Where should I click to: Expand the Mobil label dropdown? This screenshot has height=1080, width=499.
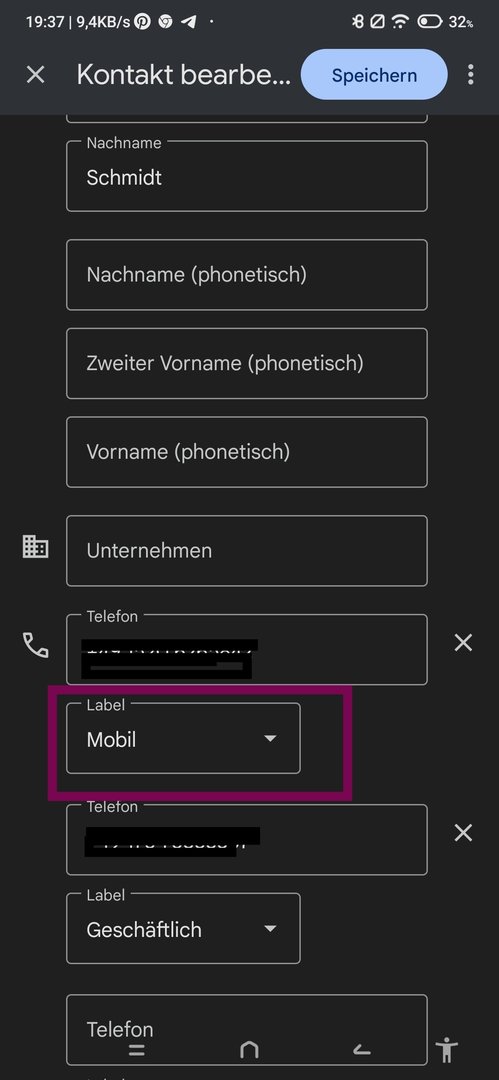(183, 739)
